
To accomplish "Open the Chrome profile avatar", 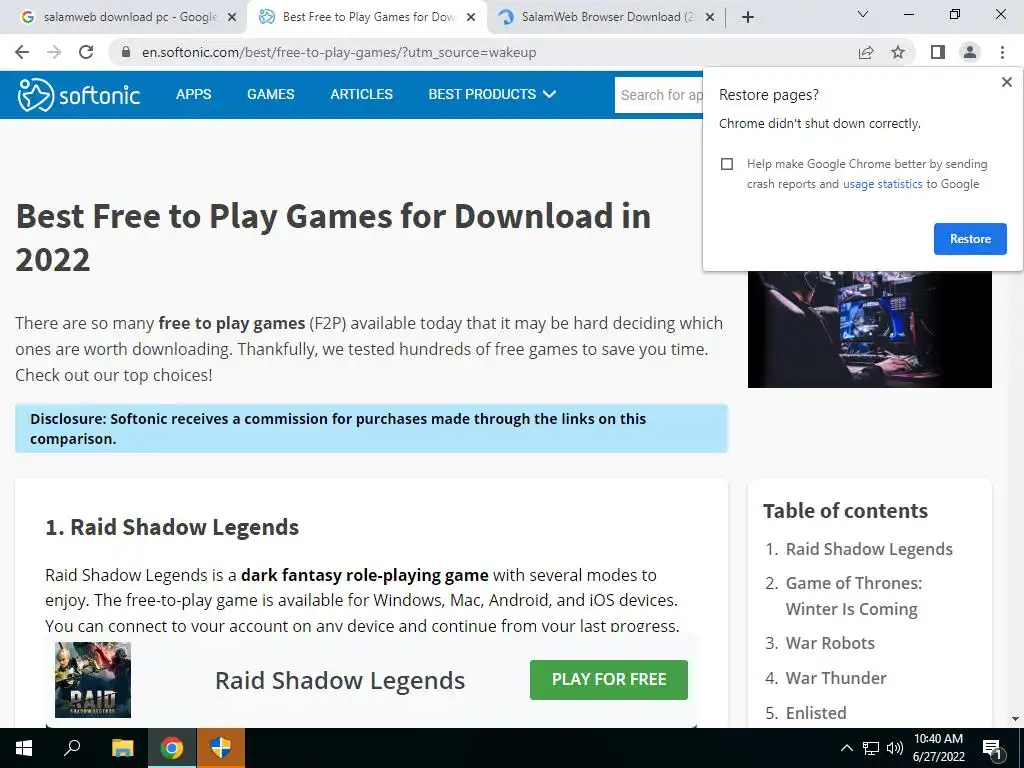I will point(970,52).
